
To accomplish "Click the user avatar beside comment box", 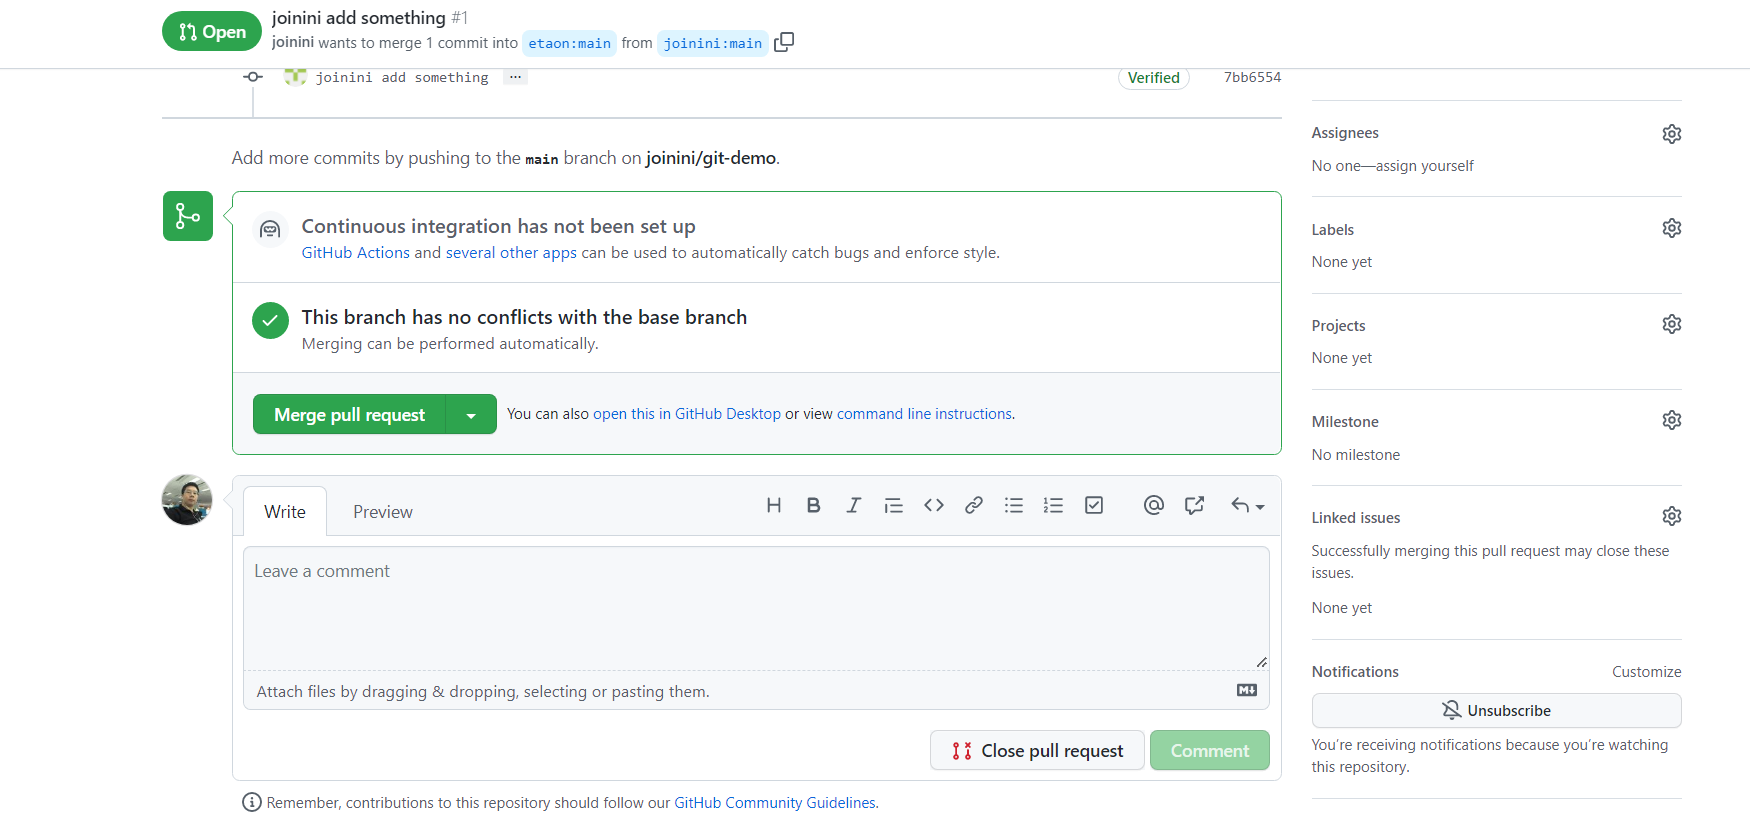I will click(x=187, y=500).
